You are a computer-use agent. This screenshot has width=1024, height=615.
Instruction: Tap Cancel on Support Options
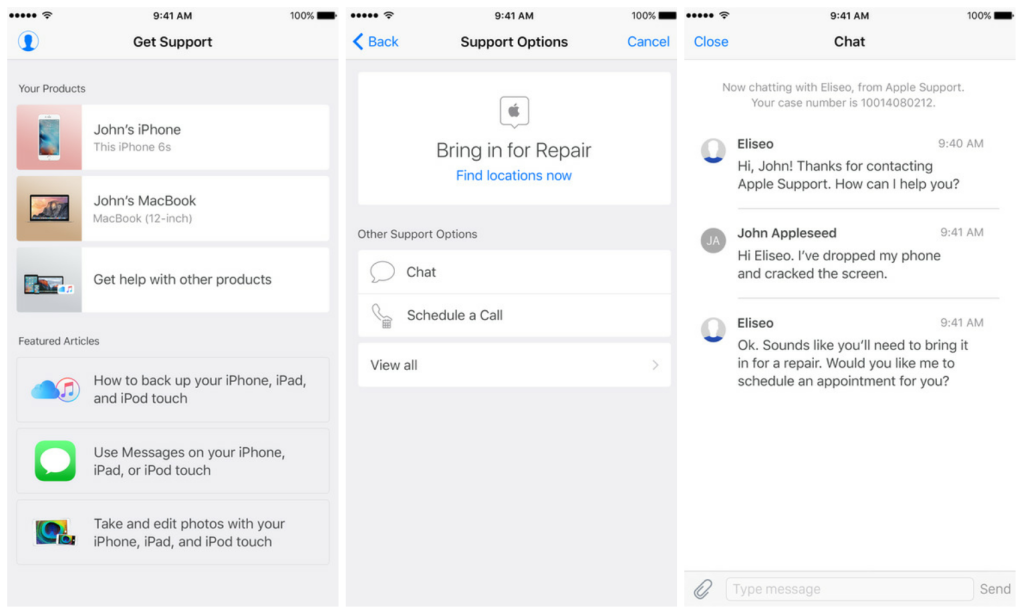tap(648, 41)
